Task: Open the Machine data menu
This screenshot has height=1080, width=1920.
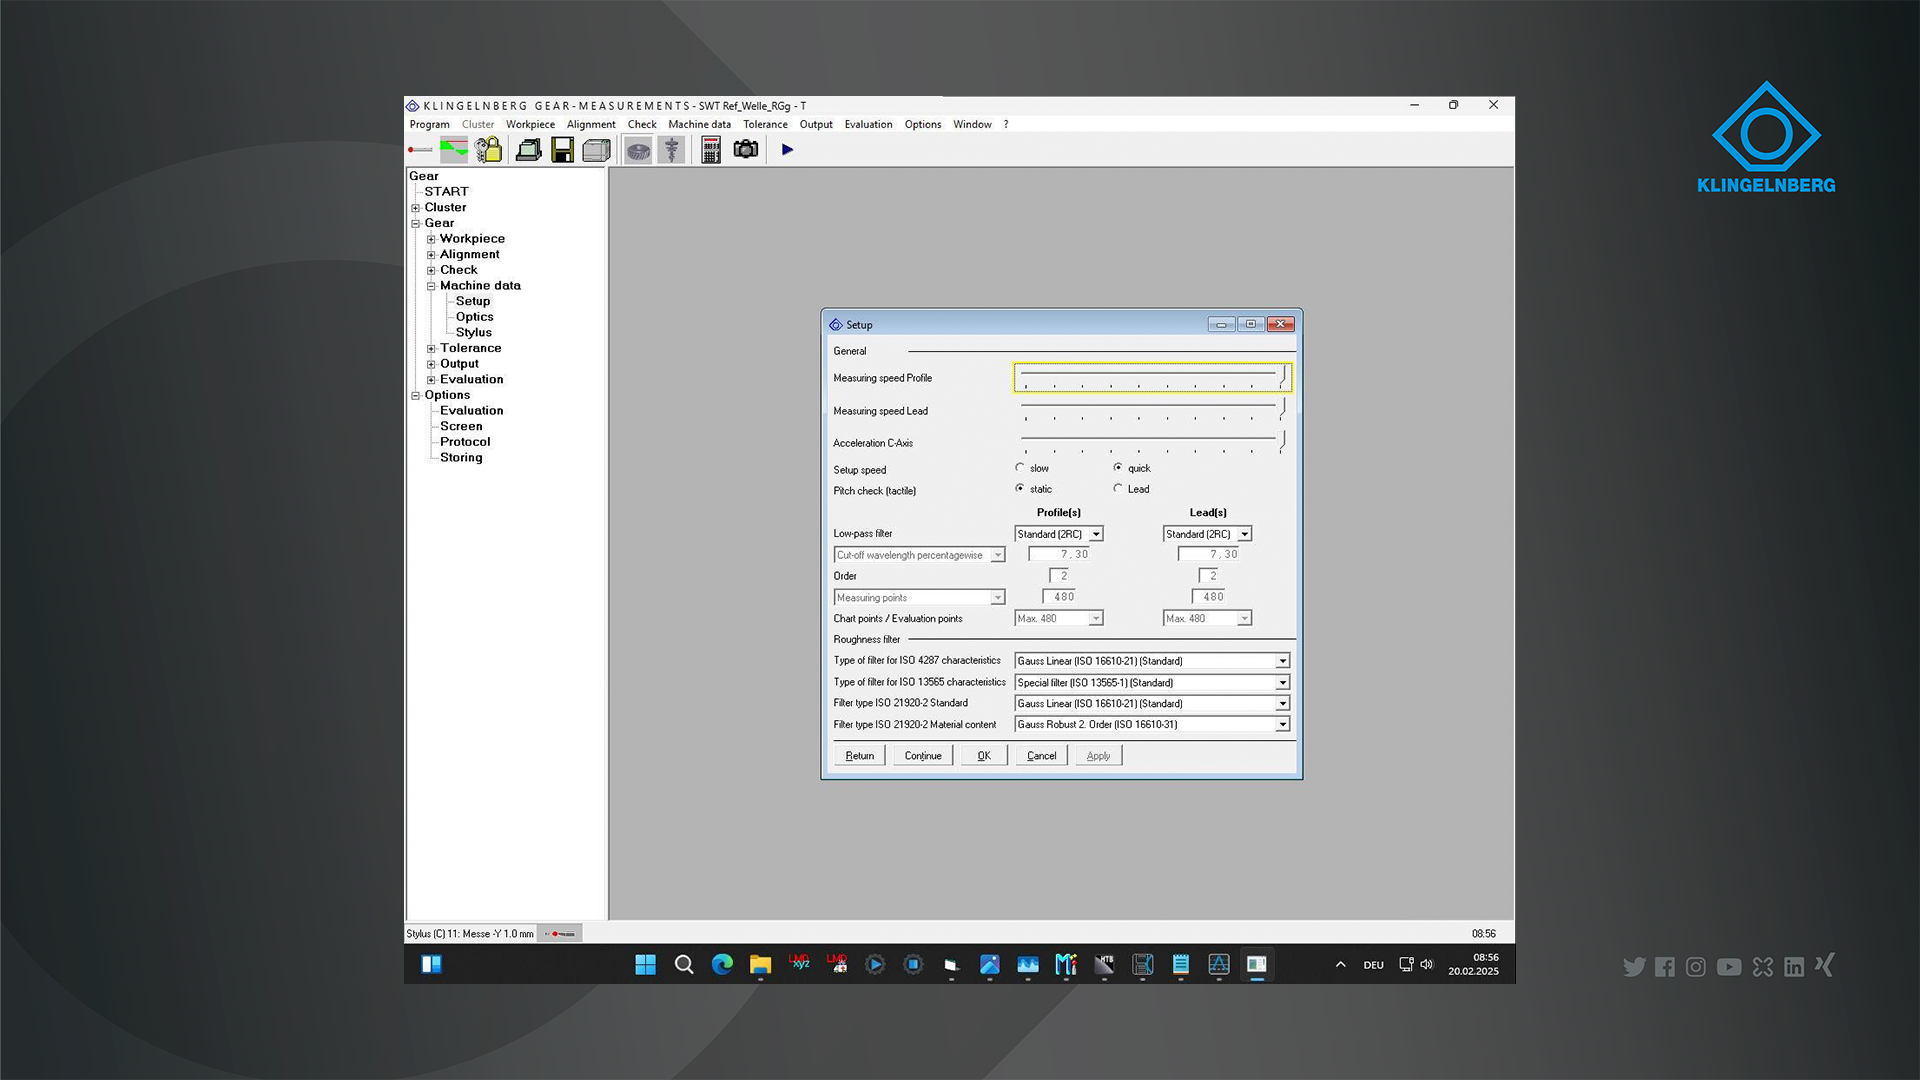Action: point(699,125)
